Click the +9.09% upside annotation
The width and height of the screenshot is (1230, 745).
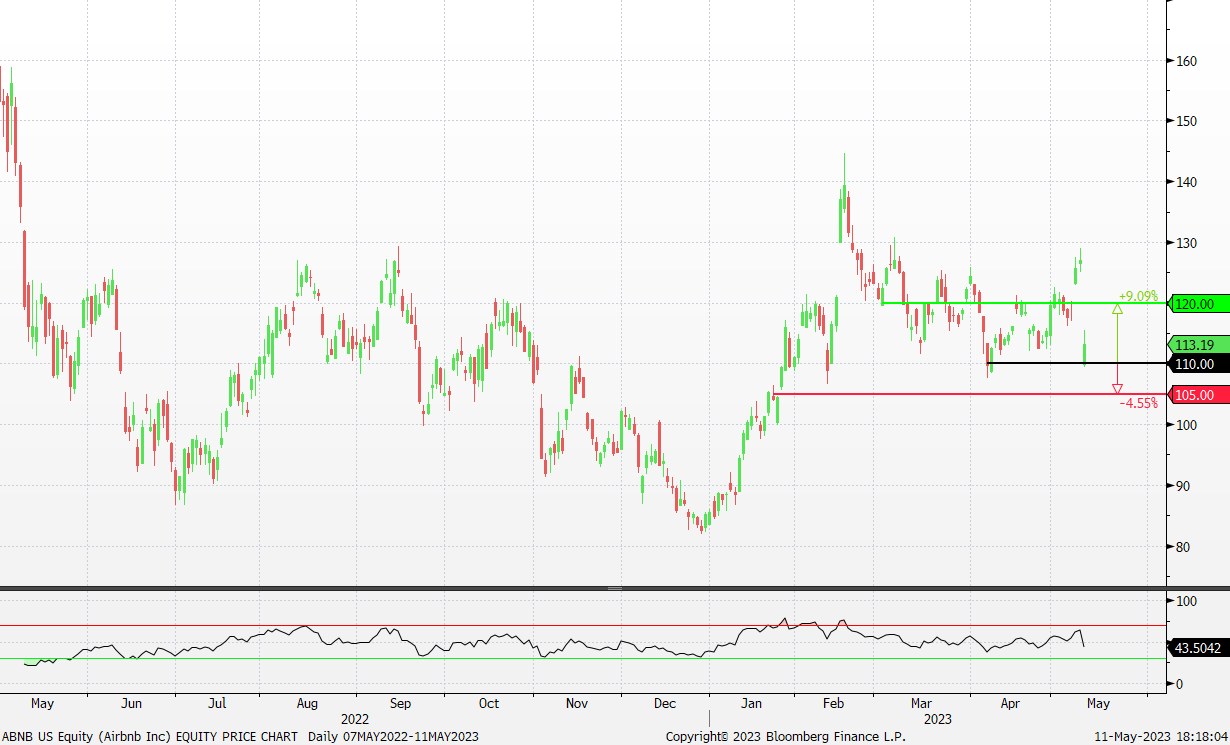(x=1137, y=296)
